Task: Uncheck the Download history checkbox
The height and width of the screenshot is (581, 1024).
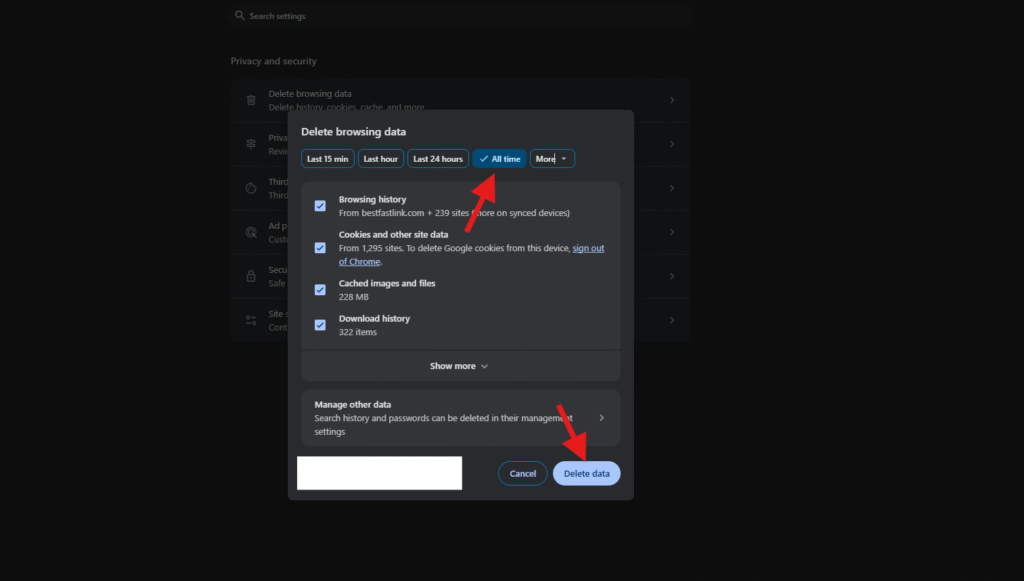Action: pyautogui.click(x=320, y=325)
